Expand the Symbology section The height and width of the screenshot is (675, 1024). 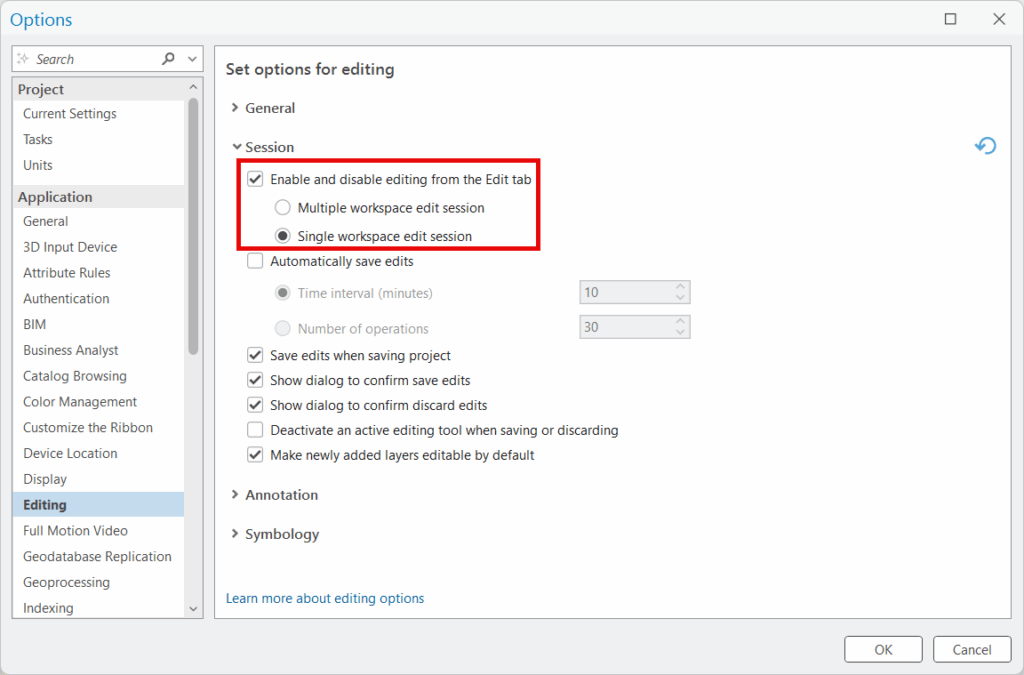(236, 534)
